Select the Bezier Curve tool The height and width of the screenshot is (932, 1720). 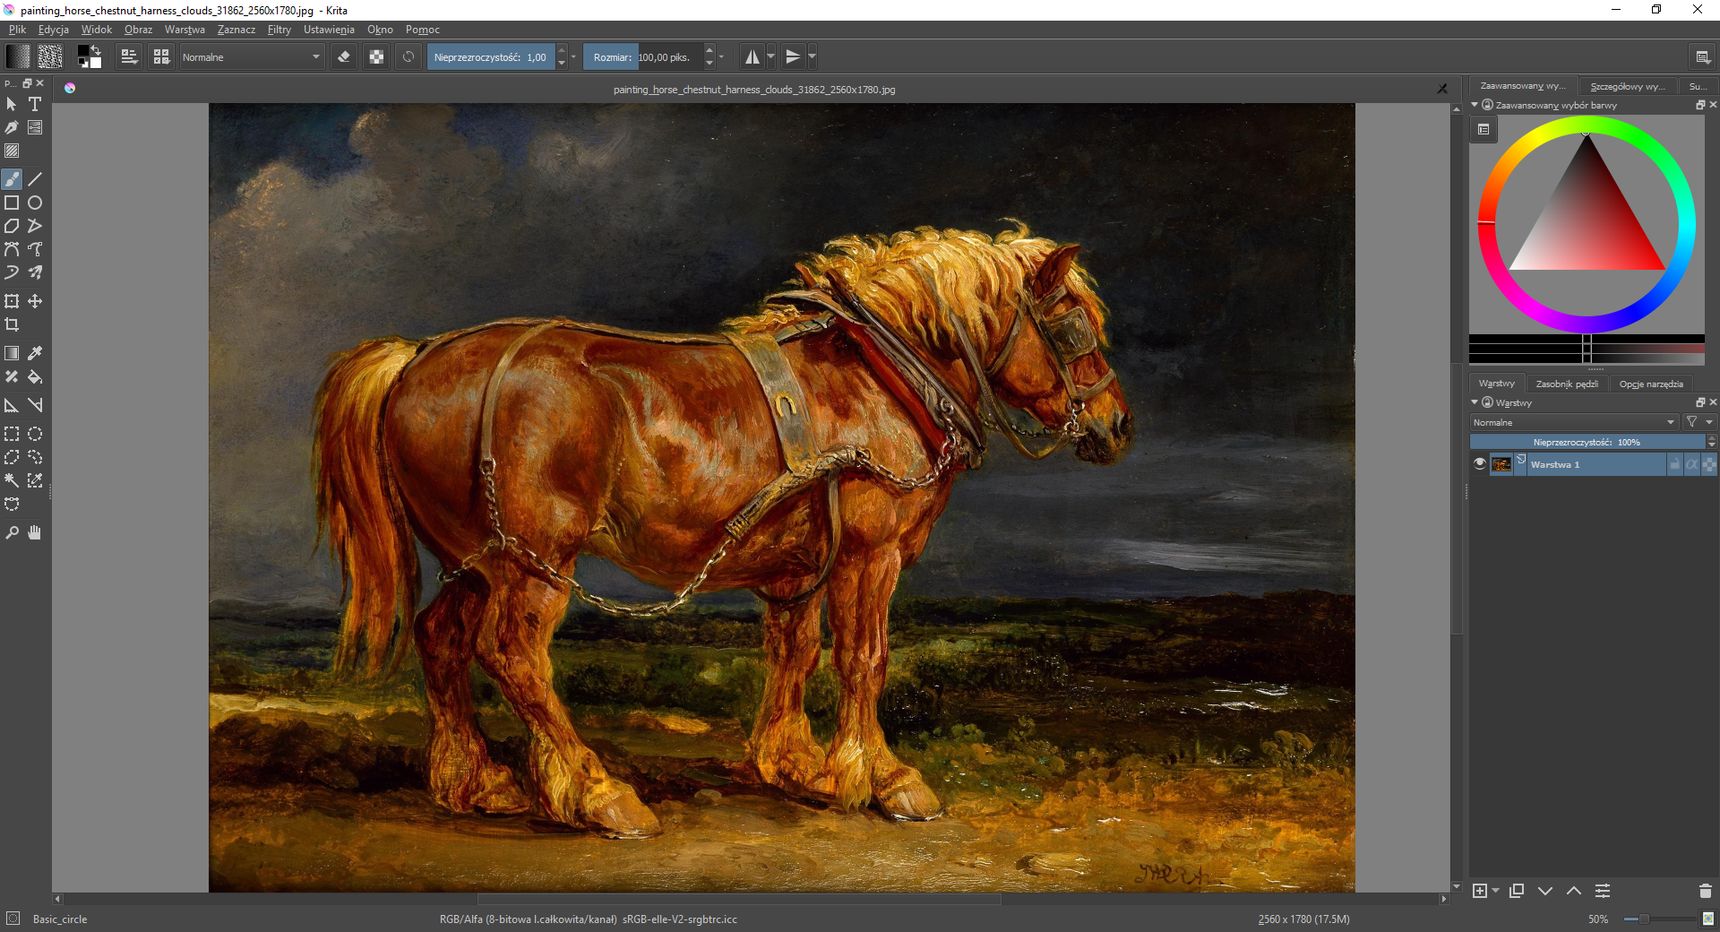pyautogui.click(x=12, y=249)
